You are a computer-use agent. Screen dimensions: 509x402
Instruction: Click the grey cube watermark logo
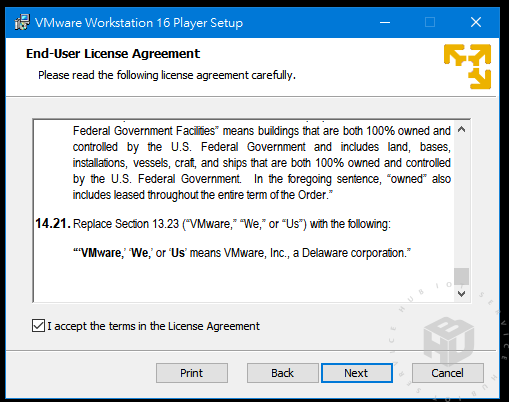449,340
